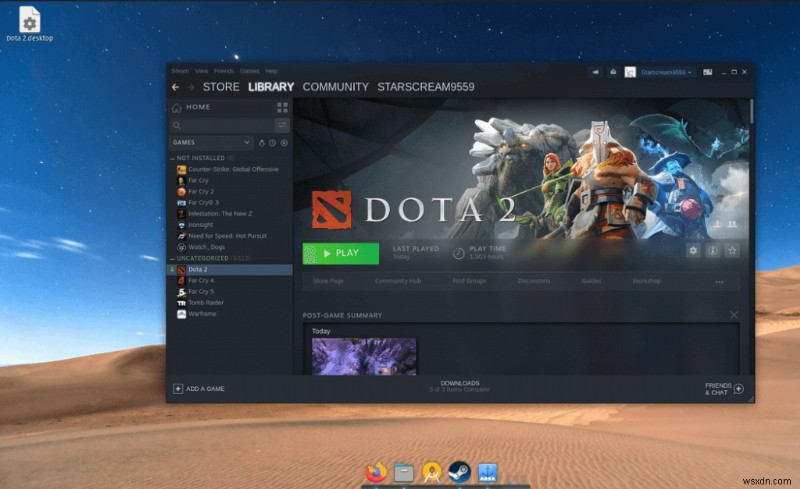
Task: Toggle show ready-to-play games only
Action: click(x=284, y=143)
